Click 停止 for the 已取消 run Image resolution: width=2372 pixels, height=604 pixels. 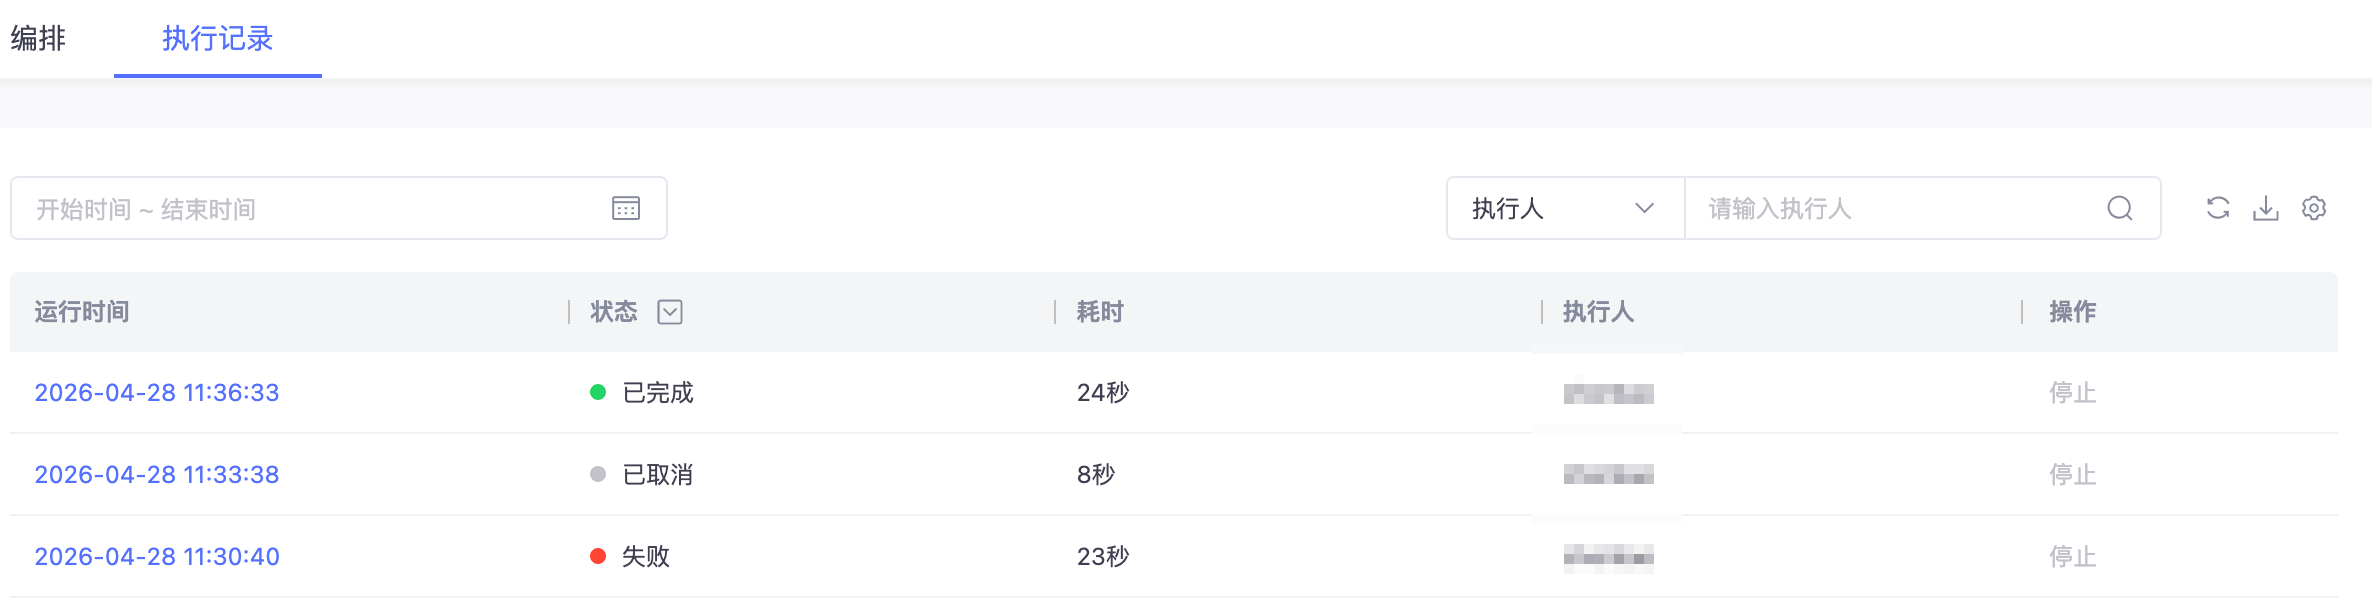(2073, 474)
